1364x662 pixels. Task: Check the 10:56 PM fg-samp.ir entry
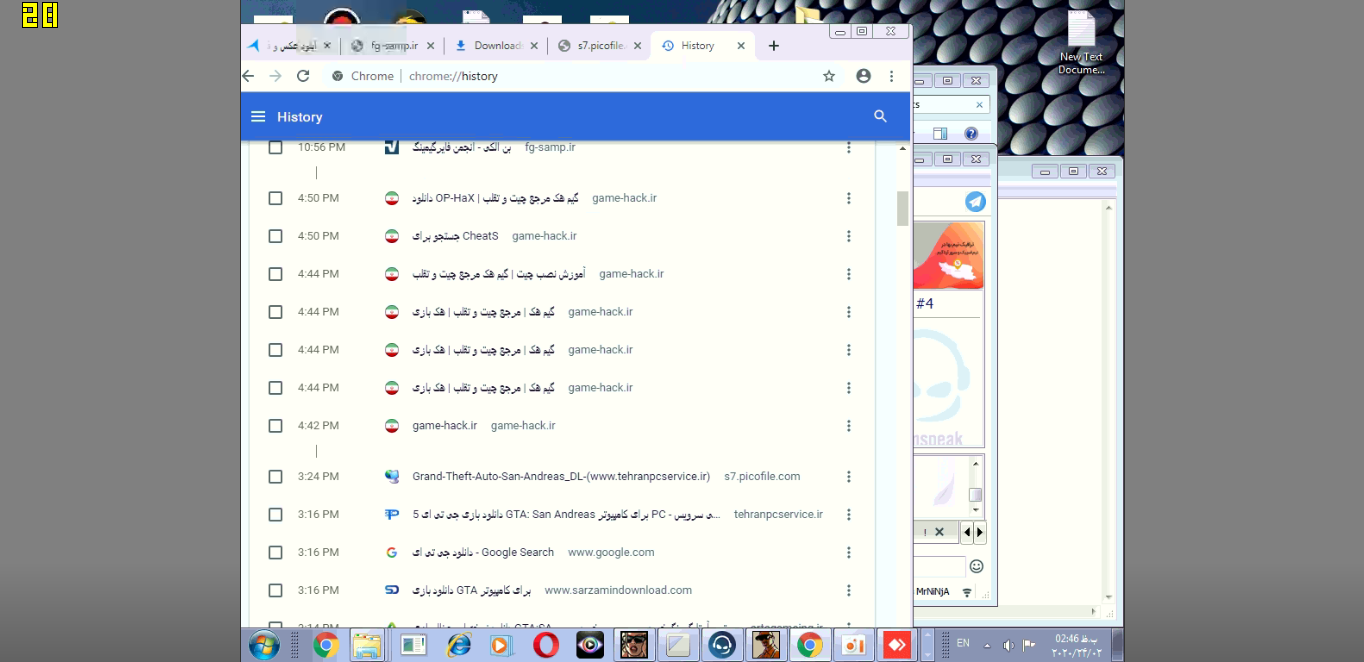pos(275,148)
